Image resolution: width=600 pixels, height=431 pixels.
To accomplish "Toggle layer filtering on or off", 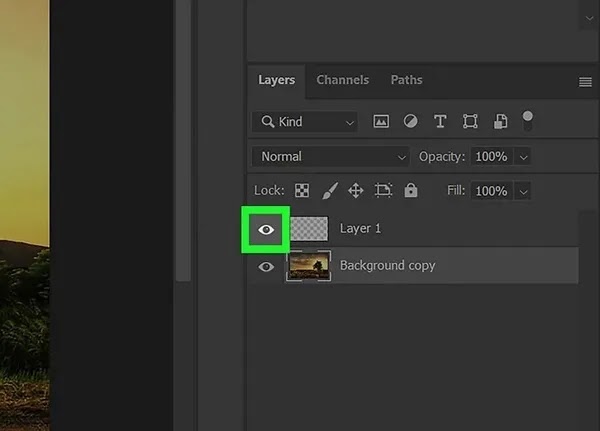I will [x=528, y=121].
